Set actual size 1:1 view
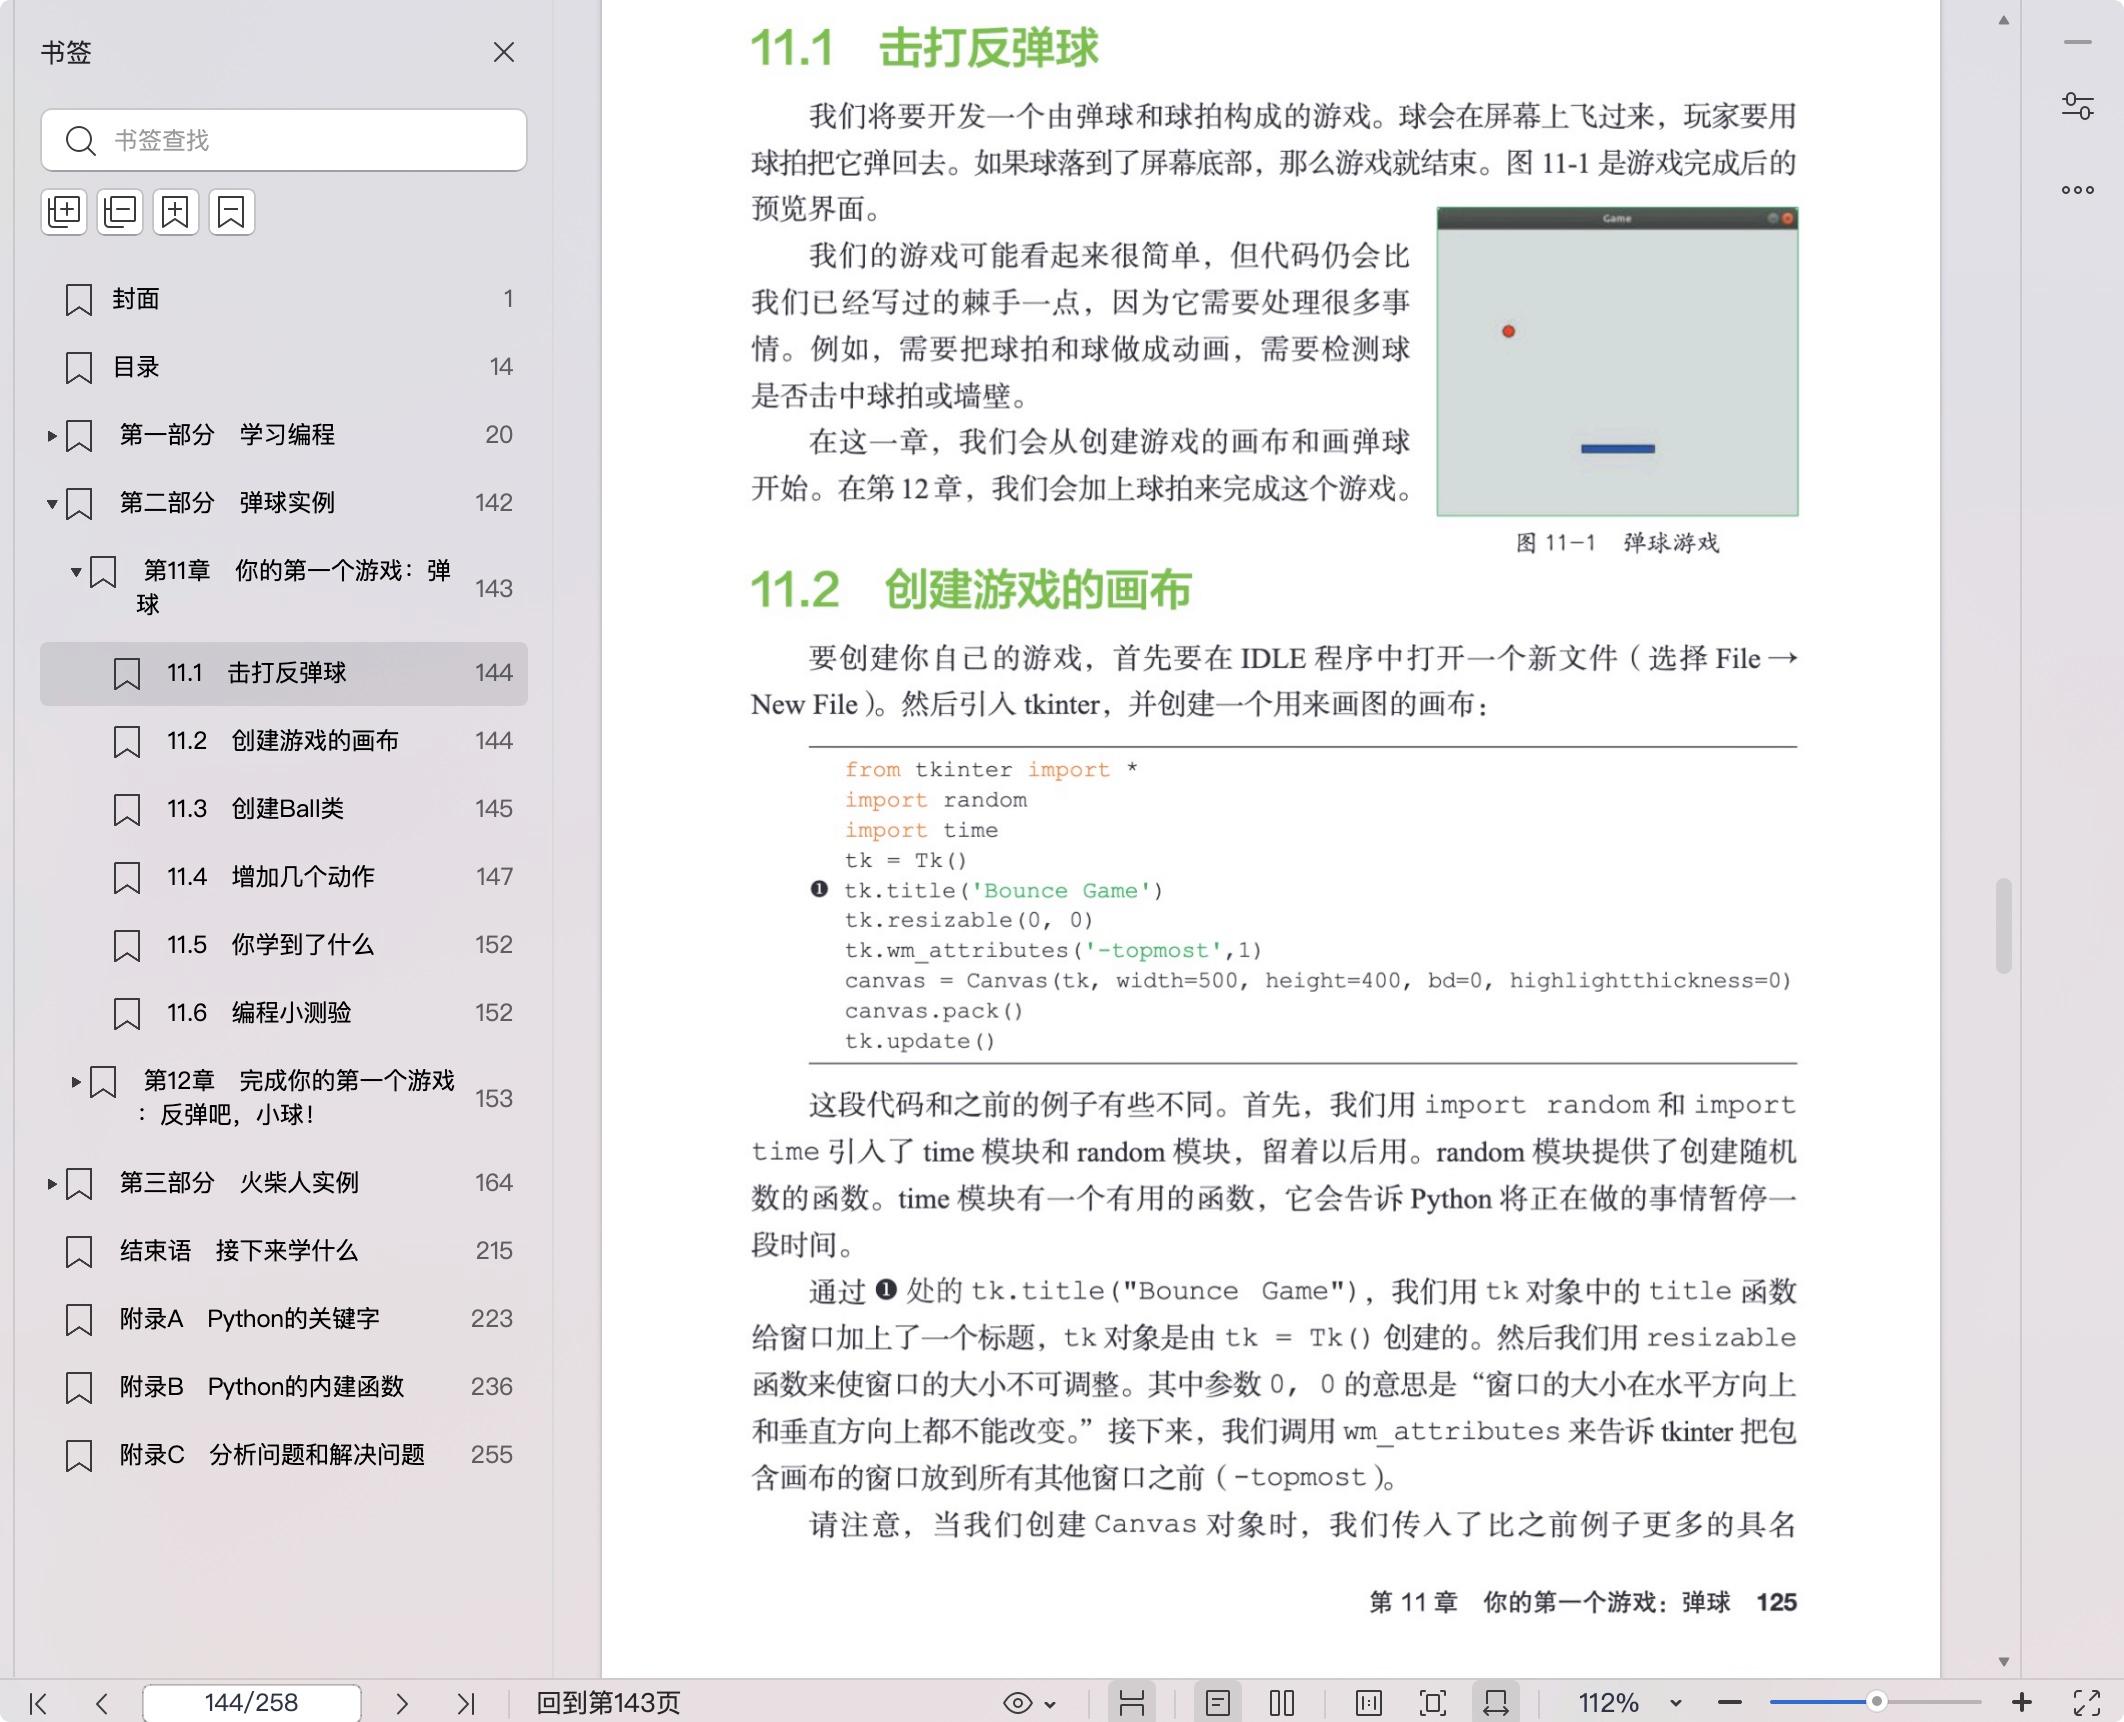Viewport: 2124px width, 1722px height. pos(1369,1703)
